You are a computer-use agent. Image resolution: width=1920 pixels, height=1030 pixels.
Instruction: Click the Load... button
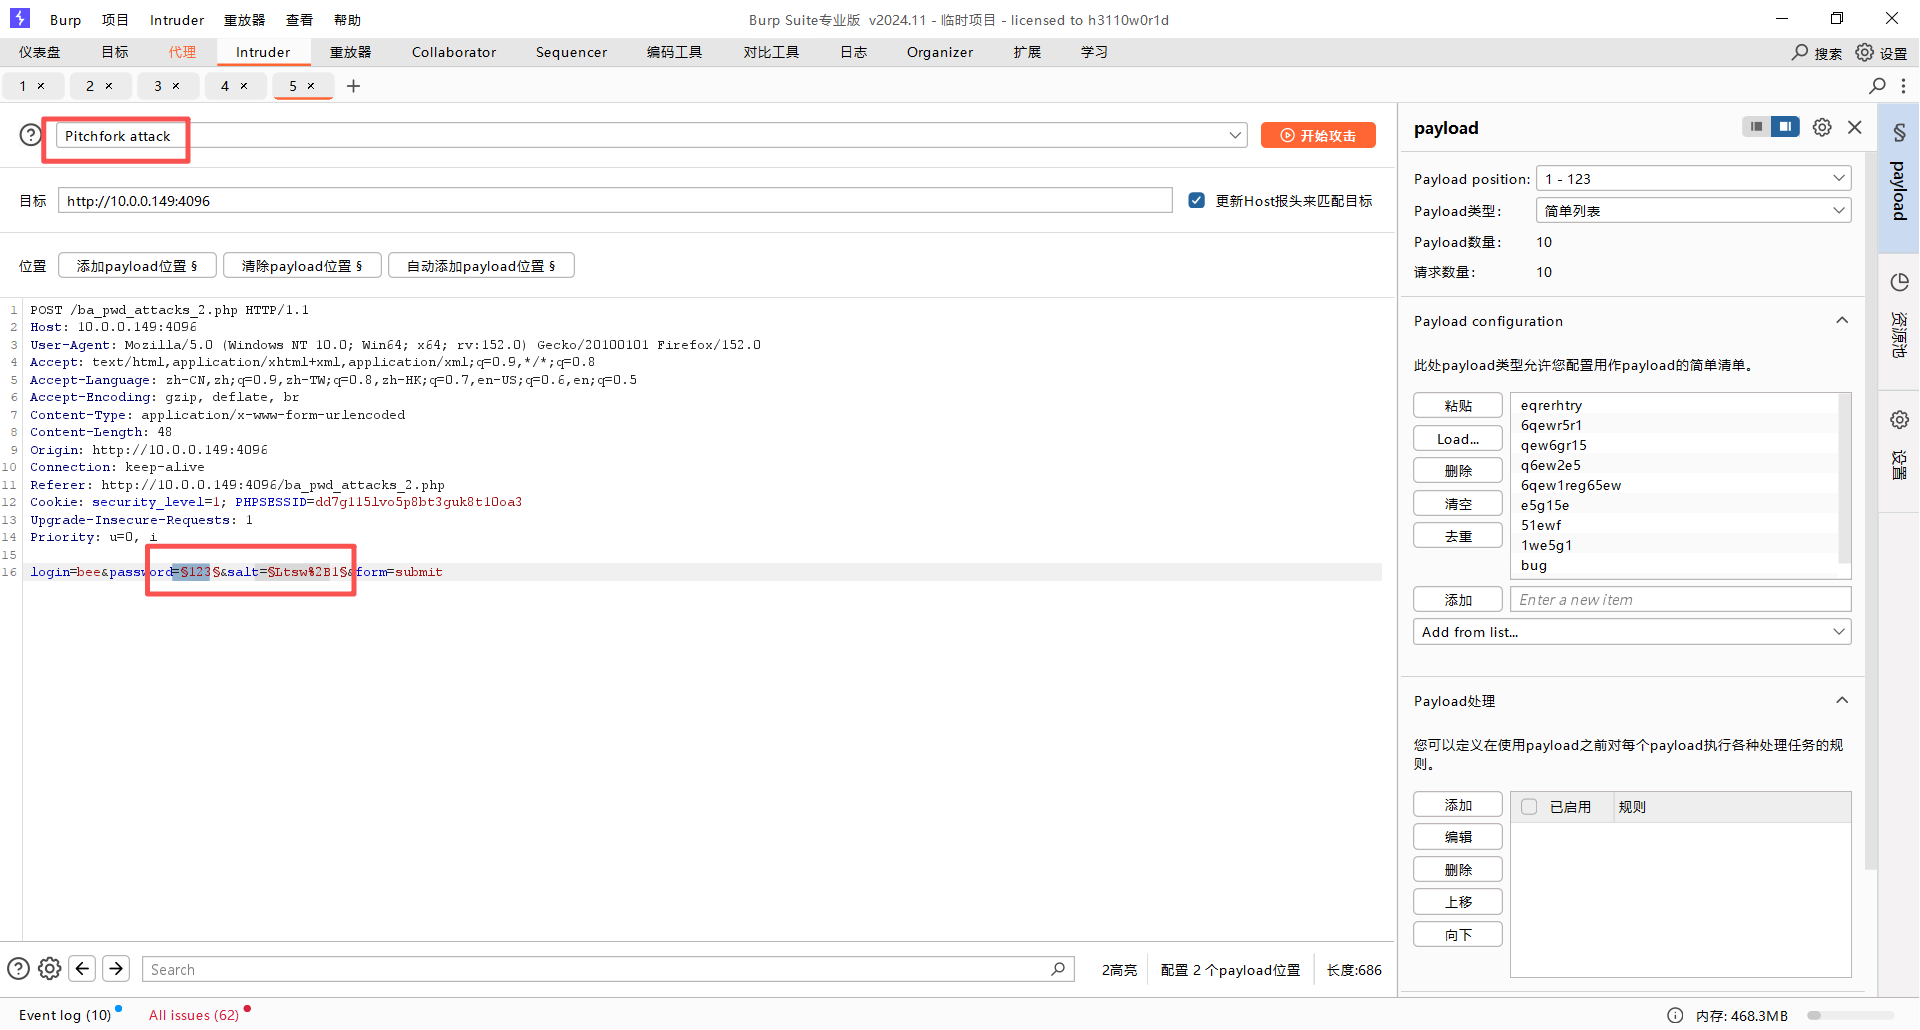pyautogui.click(x=1458, y=438)
